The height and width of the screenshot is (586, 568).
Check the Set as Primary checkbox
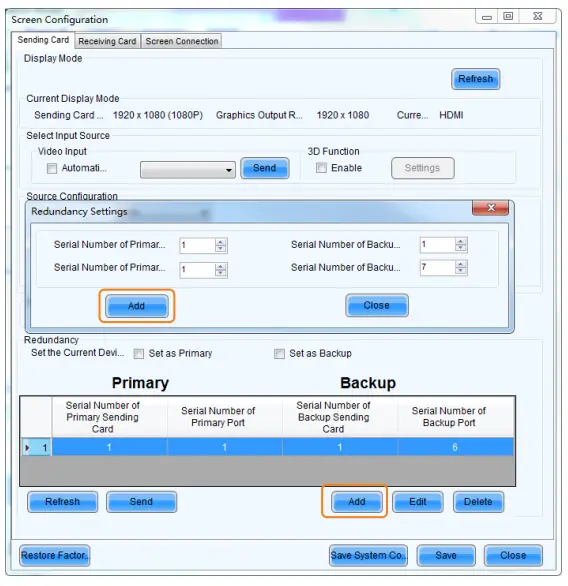[x=139, y=354]
